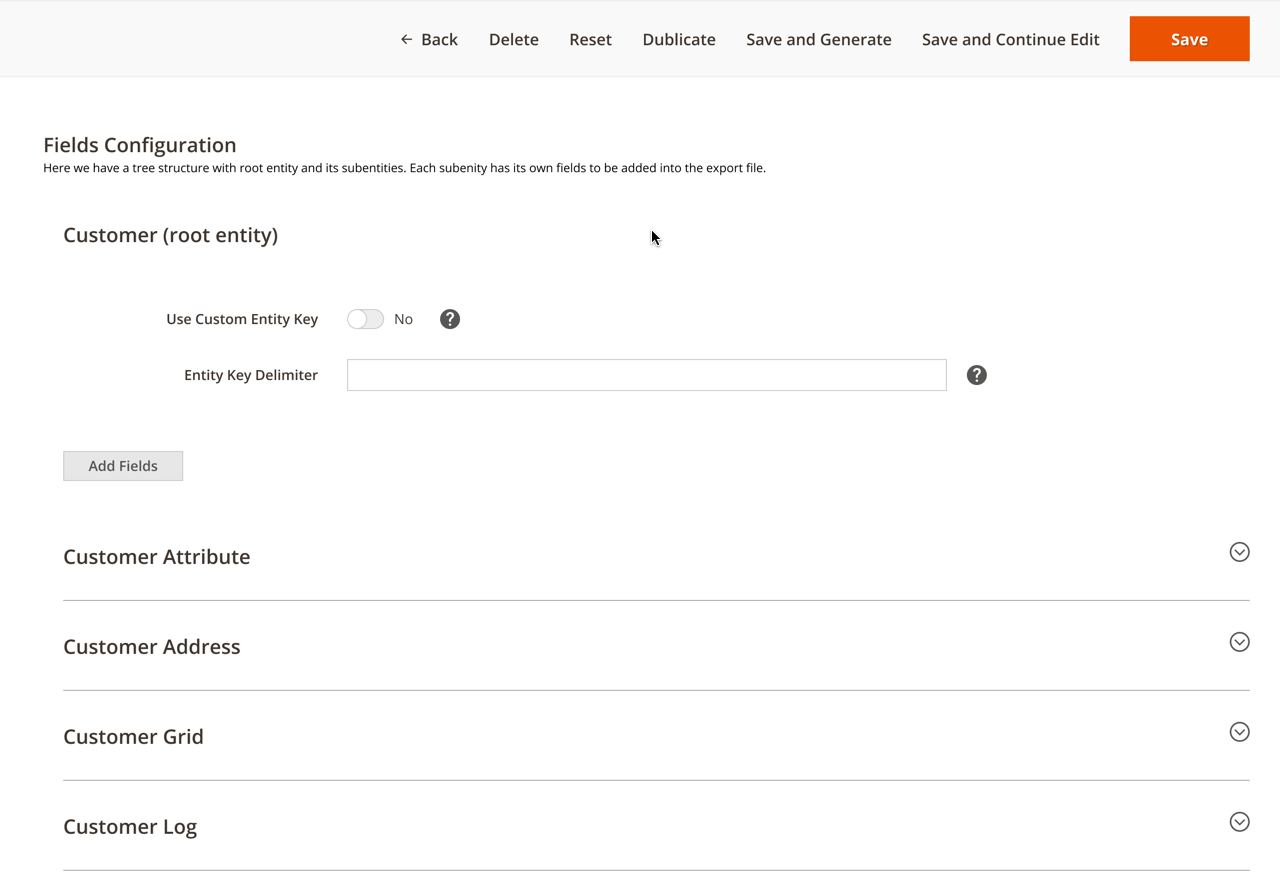
Task: Enable the Use Custom Entity Key switch
Action: (x=365, y=319)
